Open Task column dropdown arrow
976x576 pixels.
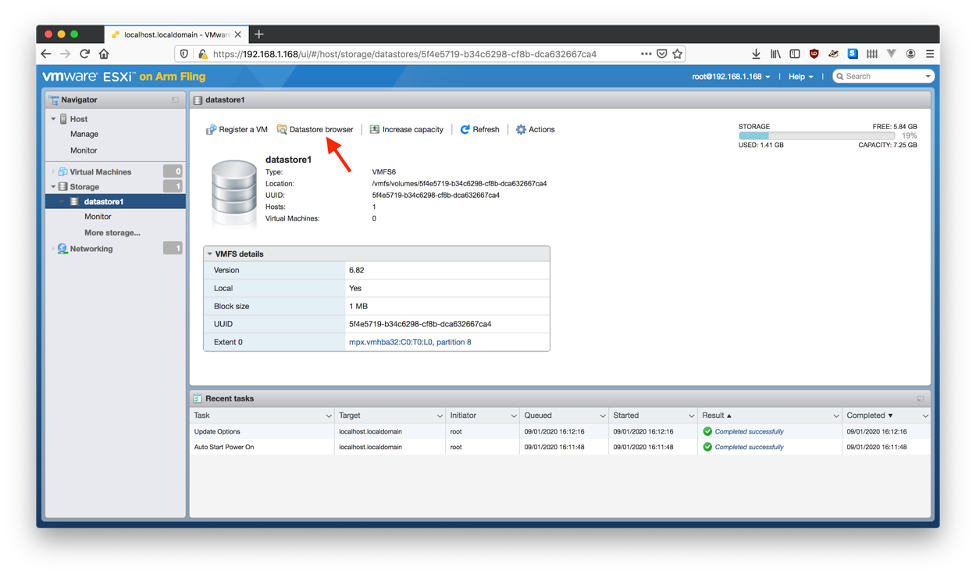pyautogui.click(x=328, y=416)
